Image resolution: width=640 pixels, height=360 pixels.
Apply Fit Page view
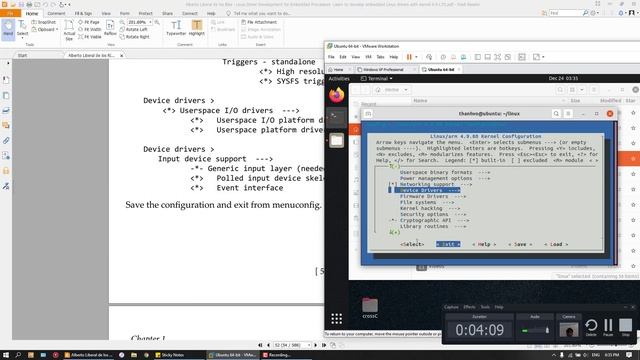pos(89,22)
